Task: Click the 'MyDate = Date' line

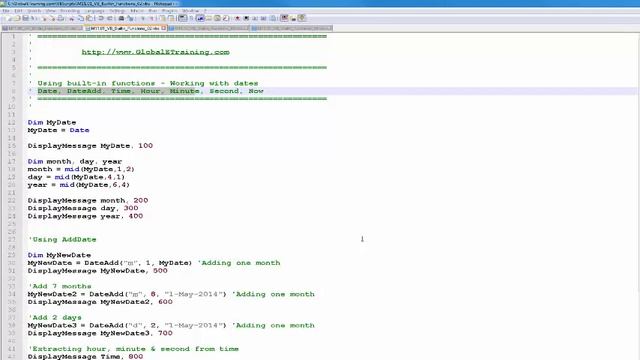Action: point(58,130)
